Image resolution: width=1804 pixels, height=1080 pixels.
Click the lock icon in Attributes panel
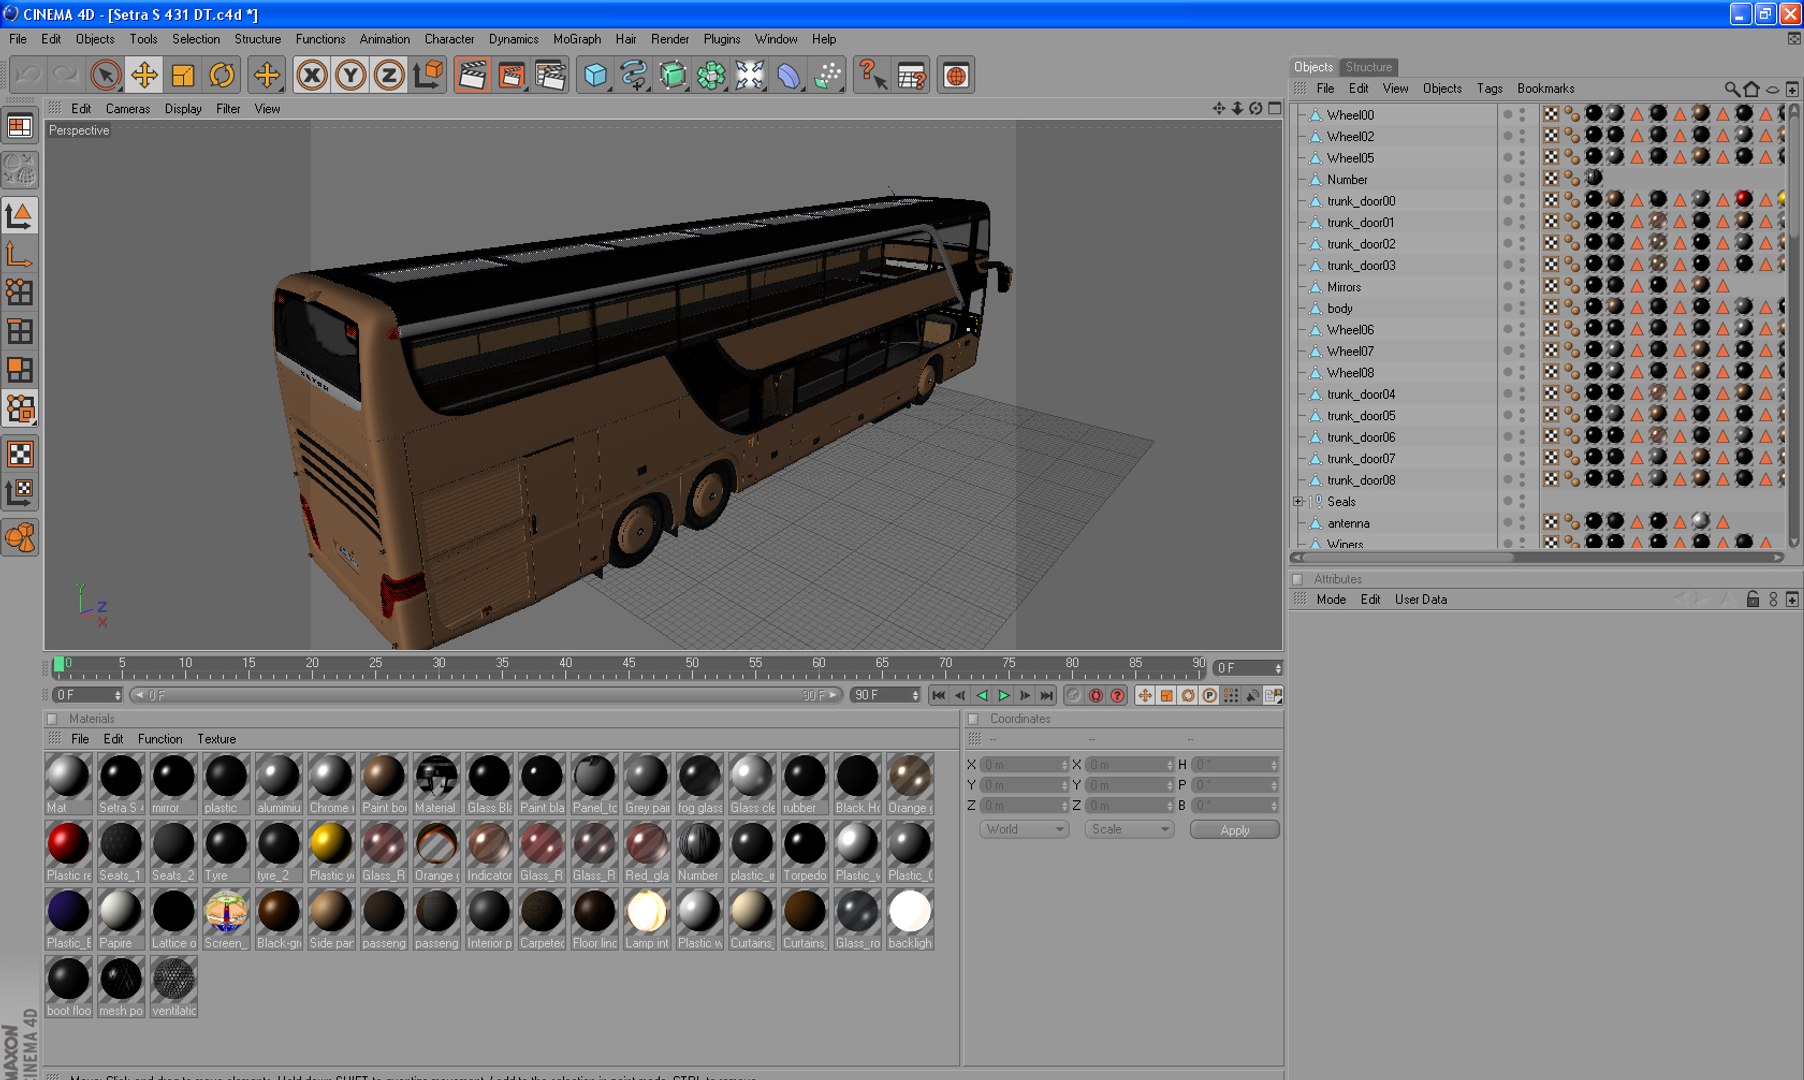tap(1752, 599)
